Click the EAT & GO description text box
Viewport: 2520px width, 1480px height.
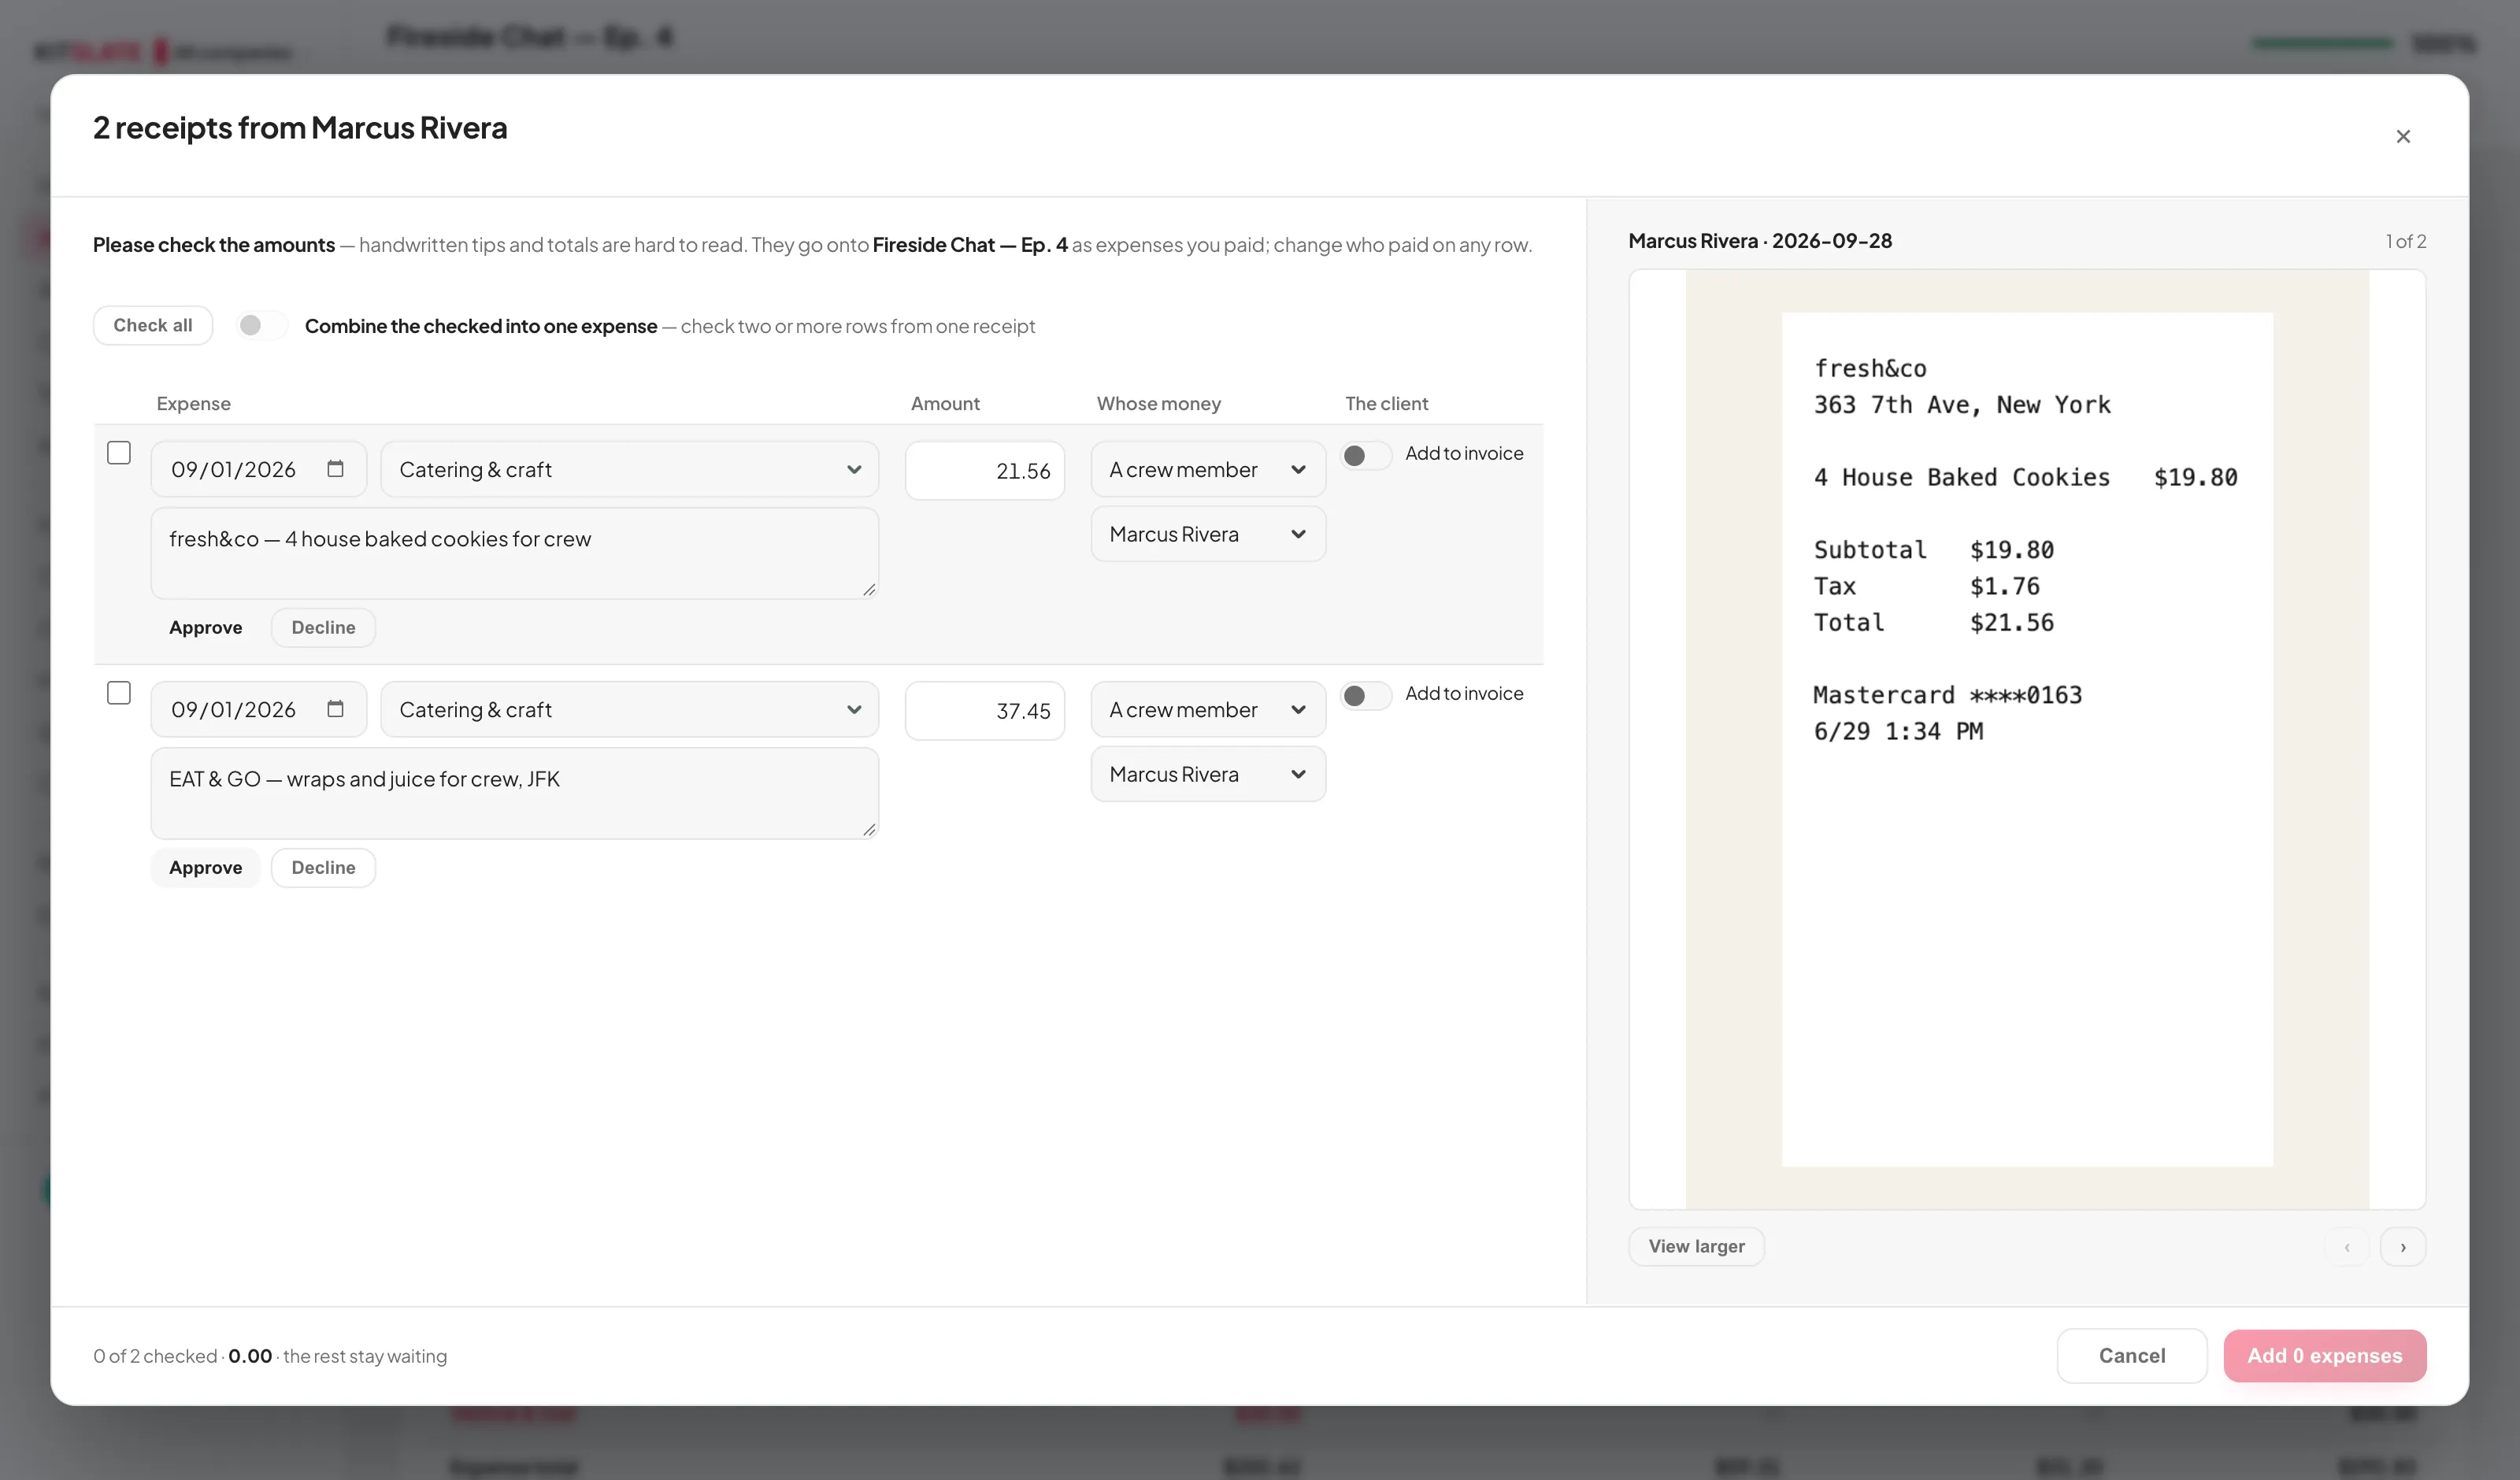click(x=515, y=793)
